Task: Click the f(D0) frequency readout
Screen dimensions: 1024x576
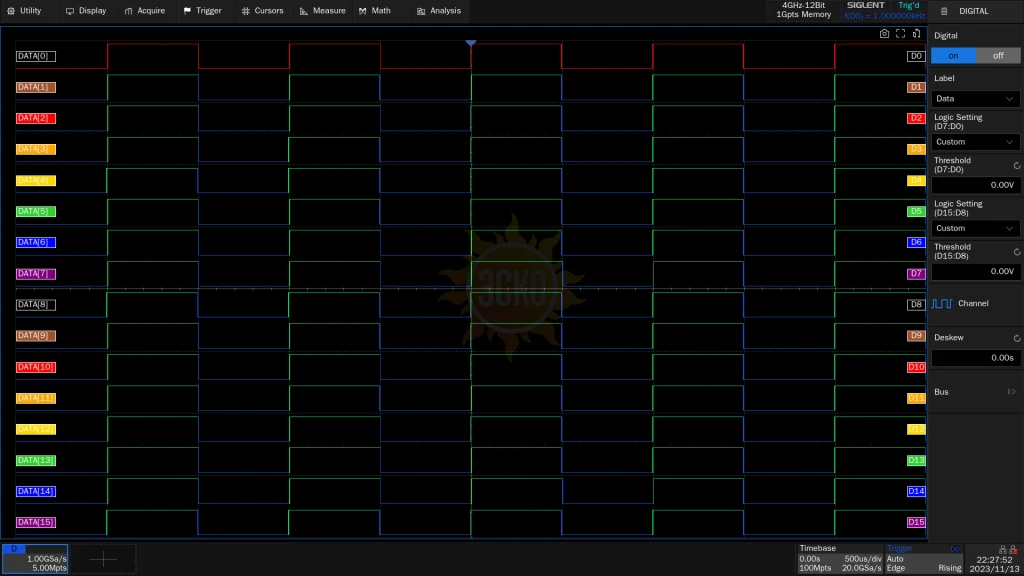Action: click(884, 16)
